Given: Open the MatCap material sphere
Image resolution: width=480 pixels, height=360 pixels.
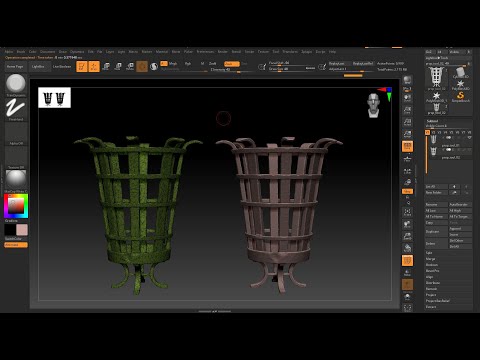Looking at the screenshot, I should (16, 181).
